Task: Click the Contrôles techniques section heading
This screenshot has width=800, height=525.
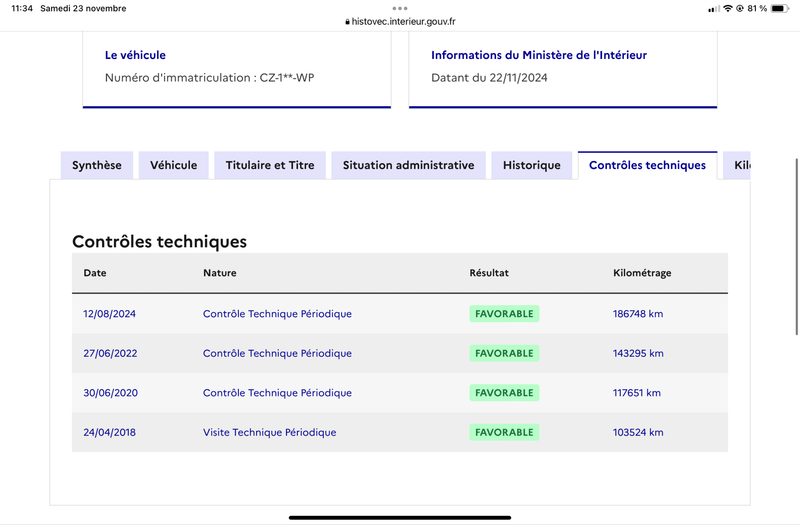Action: tap(159, 241)
